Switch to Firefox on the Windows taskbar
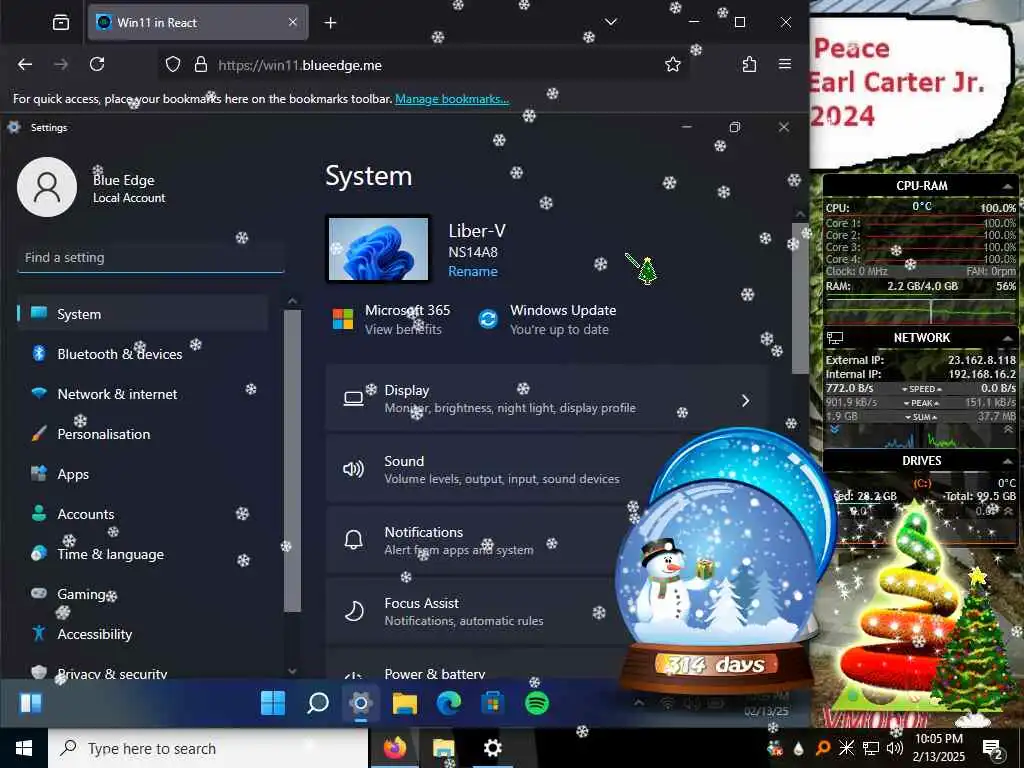The height and width of the screenshot is (768, 1024). coord(395,748)
